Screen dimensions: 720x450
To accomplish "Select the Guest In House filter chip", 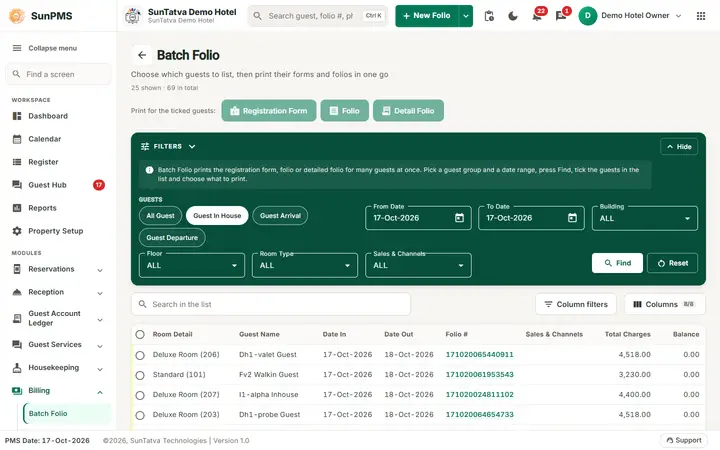I will tap(217, 215).
